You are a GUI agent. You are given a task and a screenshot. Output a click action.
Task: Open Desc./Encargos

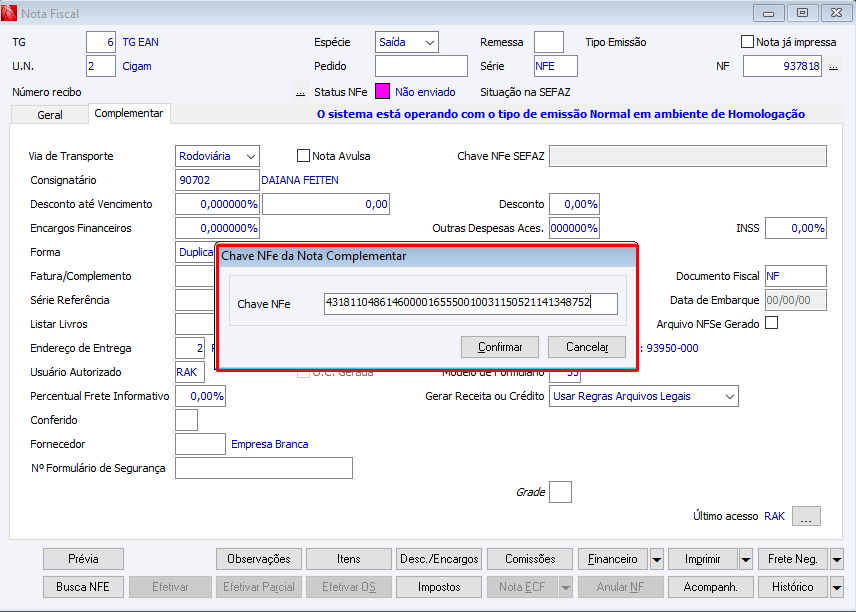[x=439, y=559]
